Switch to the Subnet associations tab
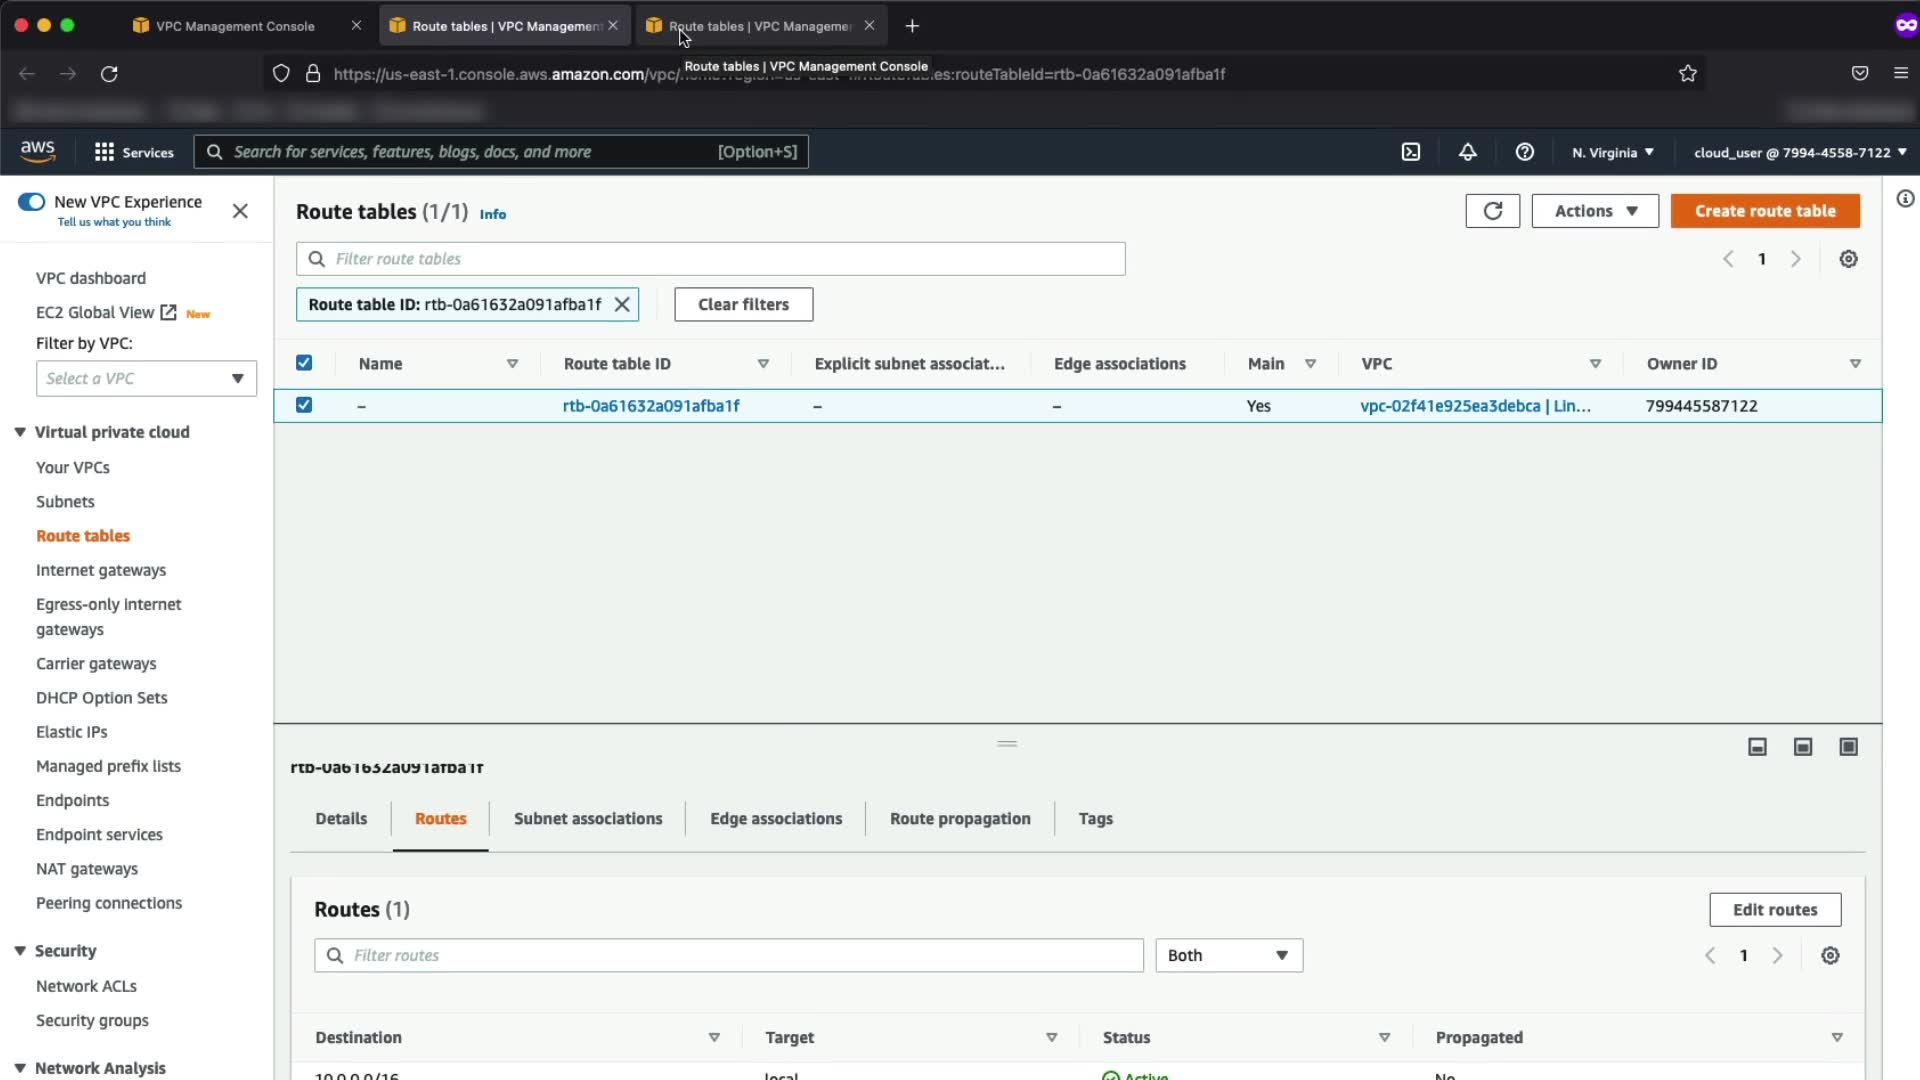The width and height of the screenshot is (1920, 1080). 588,819
